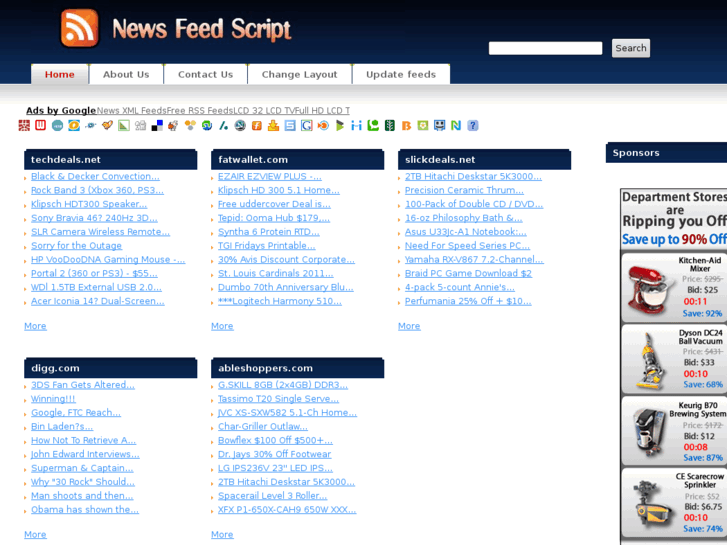Open the EZAIR EZVIEW PLUS link
Image resolution: width=727 pixels, height=545 pixels.
coord(269,176)
